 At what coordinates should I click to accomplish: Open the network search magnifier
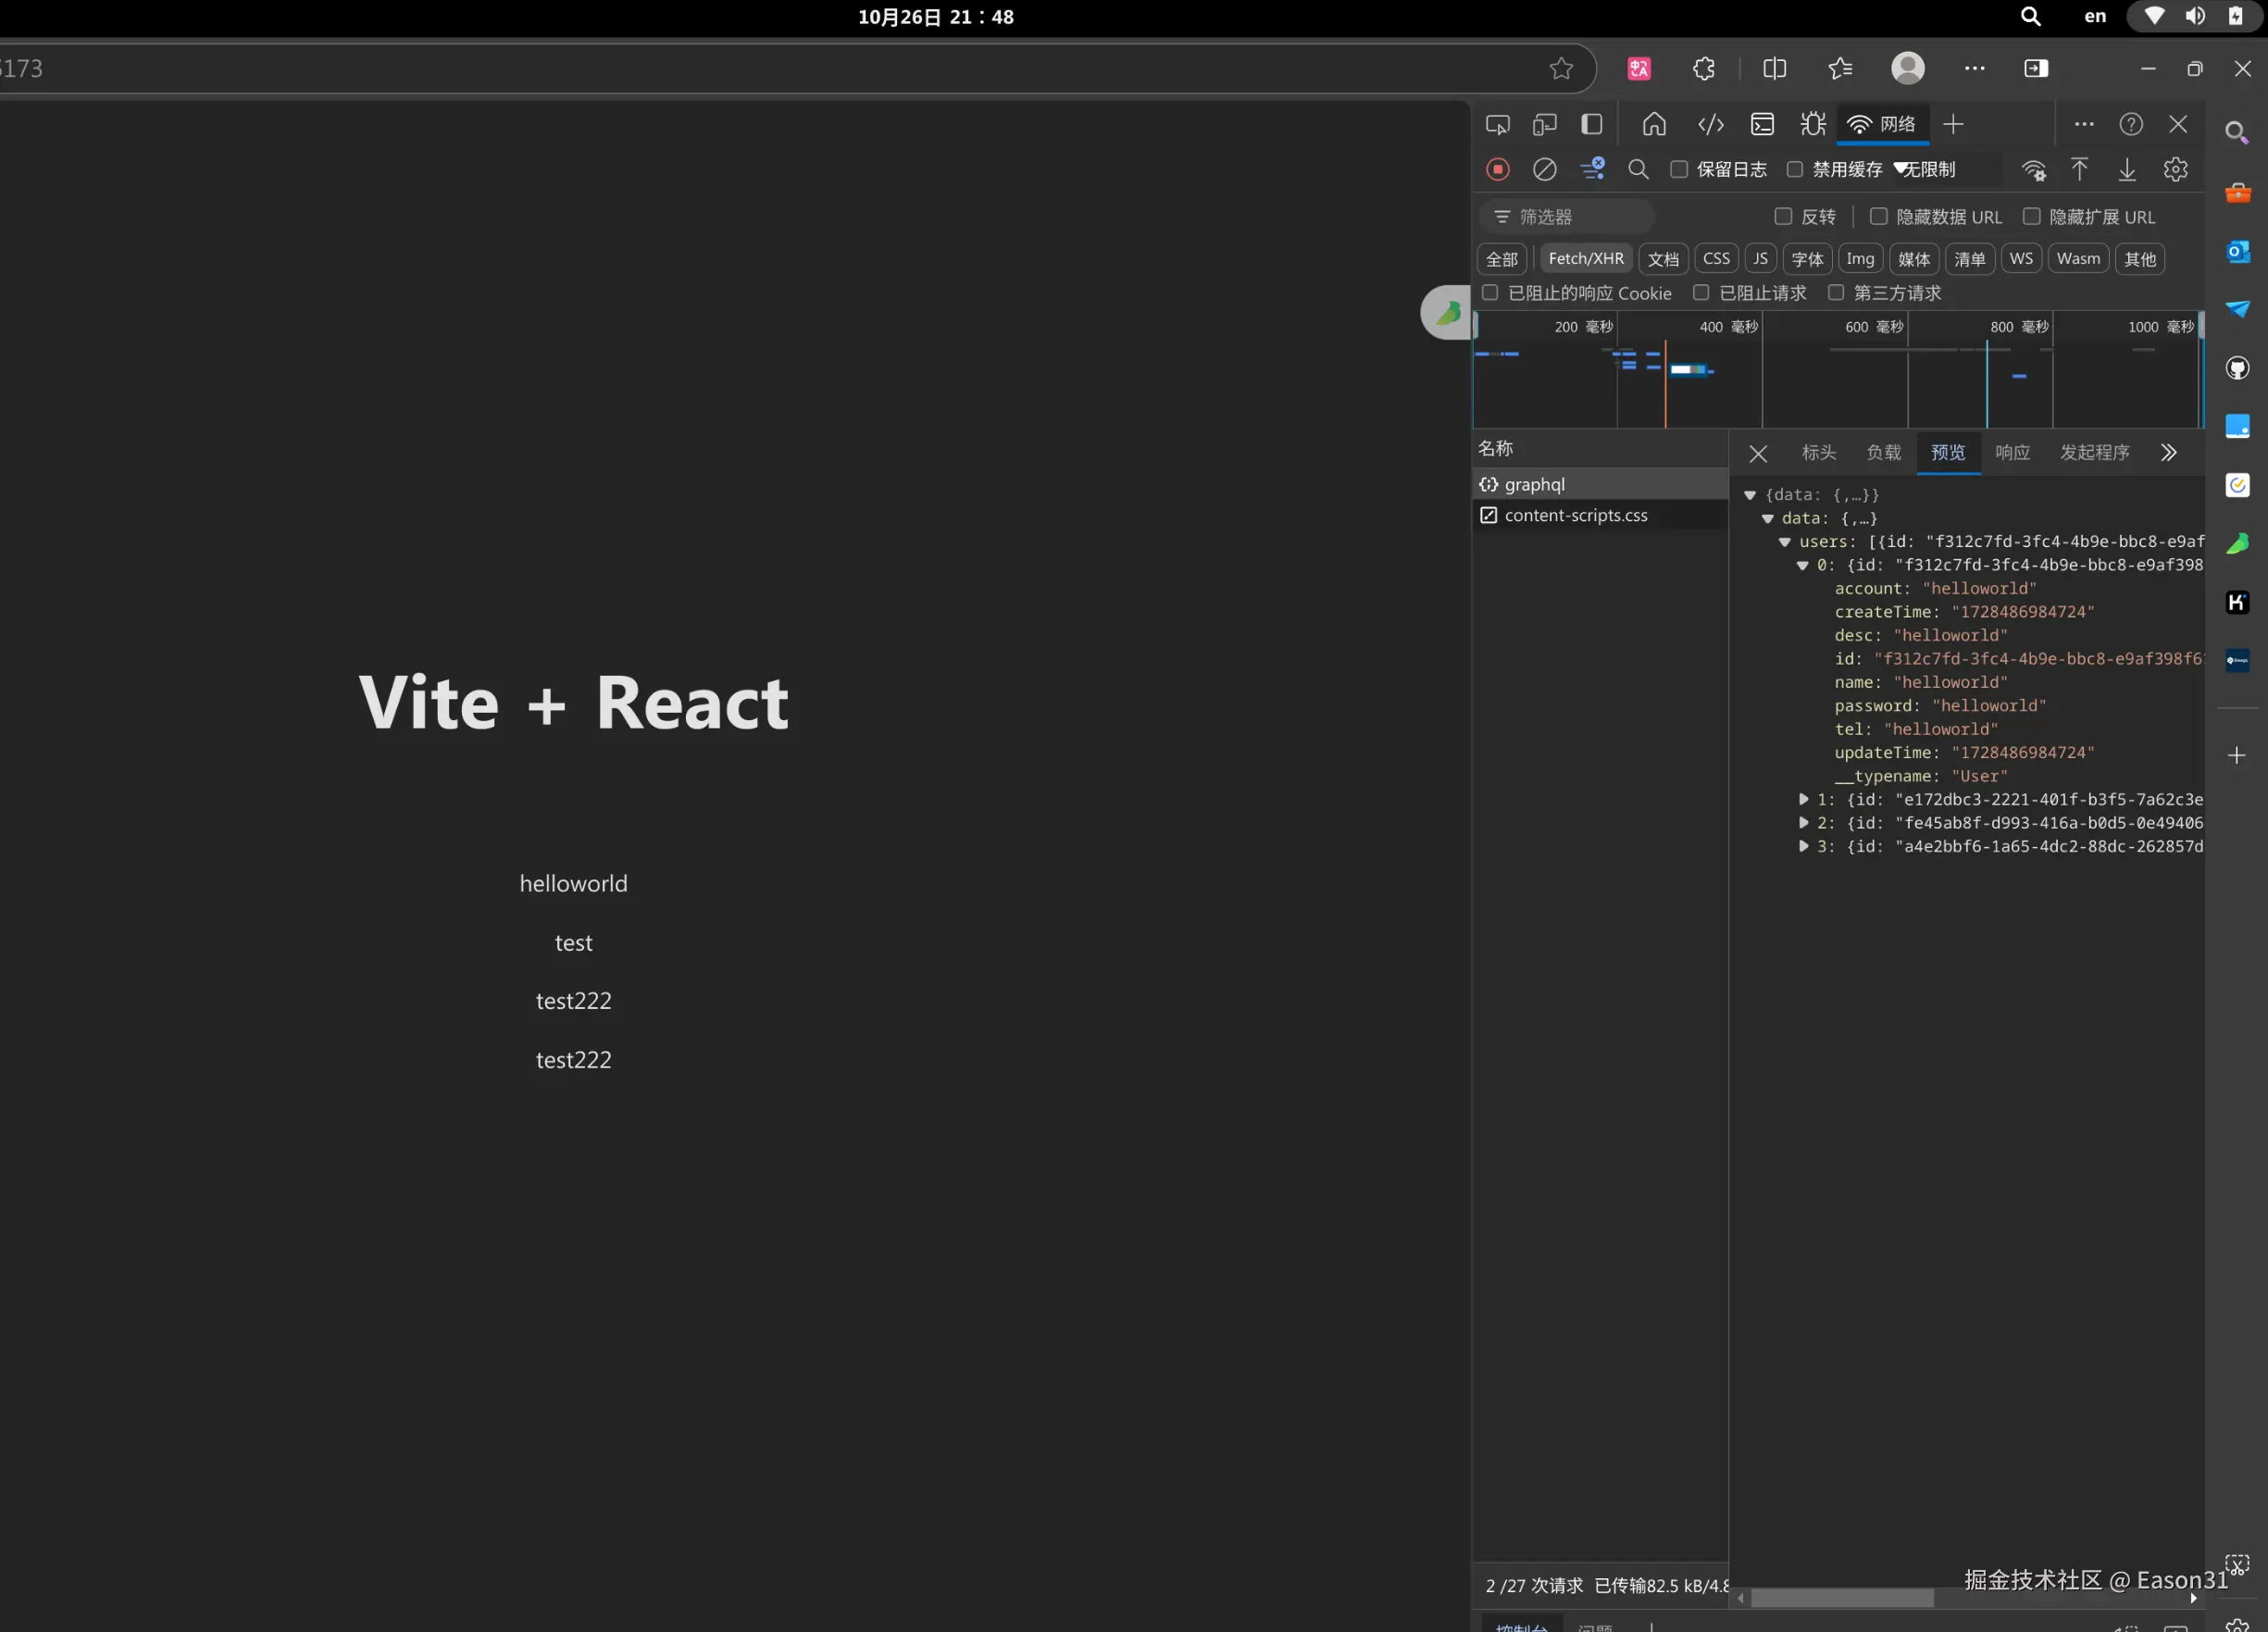point(1638,169)
